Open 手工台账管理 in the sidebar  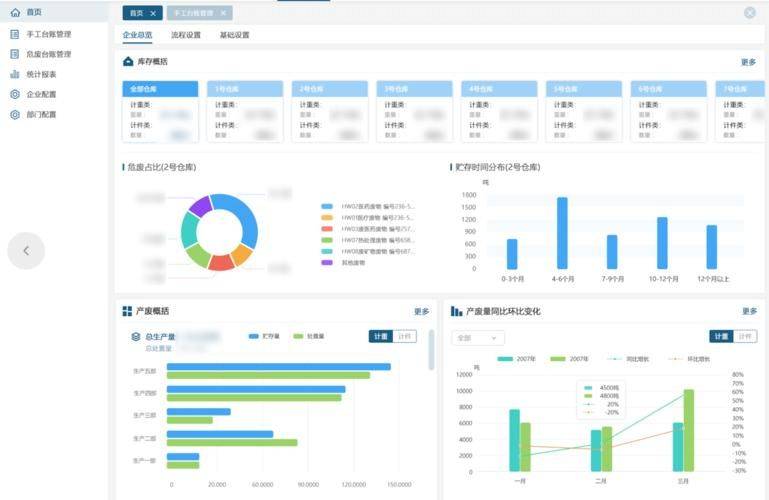pos(48,34)
